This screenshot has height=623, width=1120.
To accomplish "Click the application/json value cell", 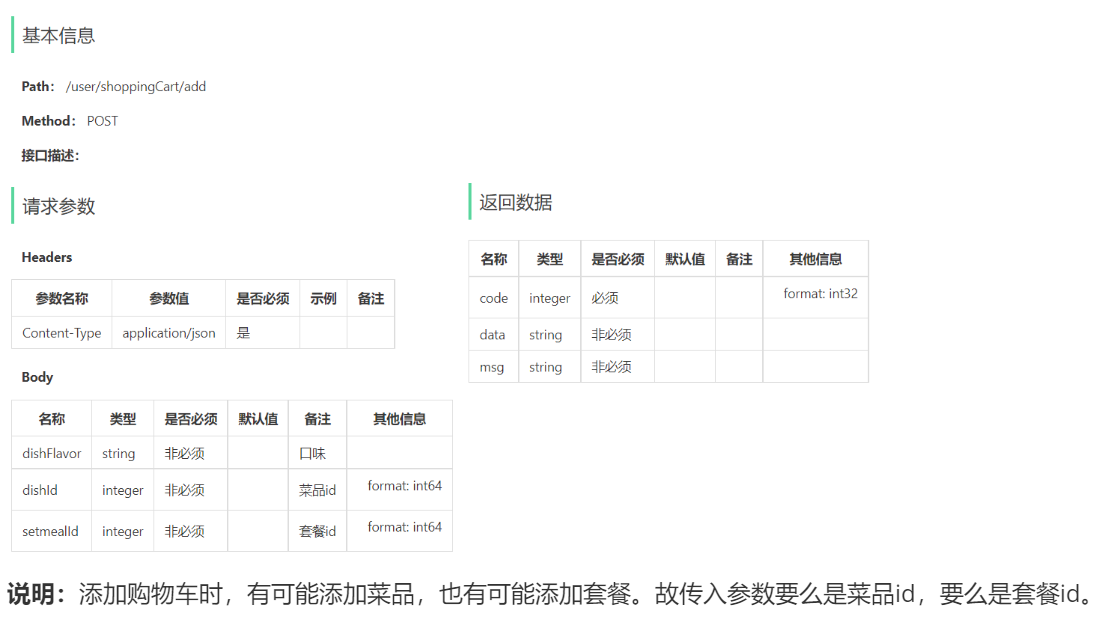I will [169, 333].
